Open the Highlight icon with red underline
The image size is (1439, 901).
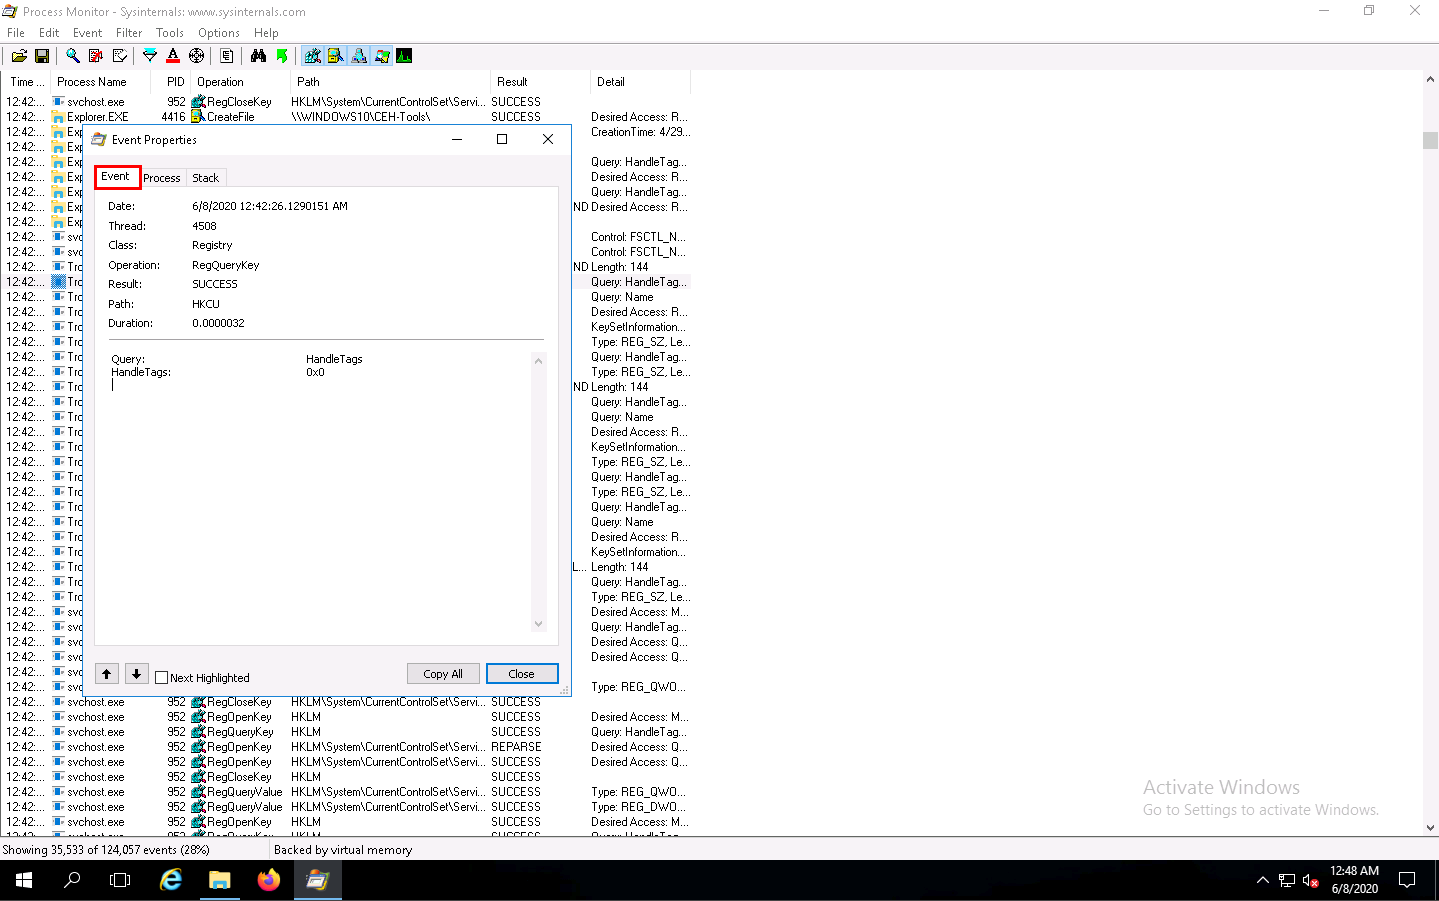[173, 56]
